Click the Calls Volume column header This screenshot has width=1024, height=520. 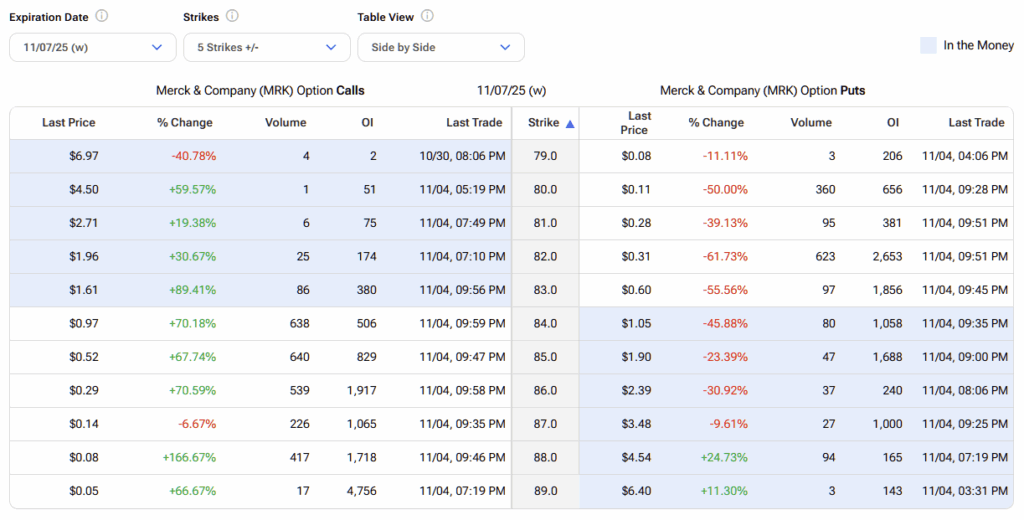pyautogui.click(x=285, y=123)
